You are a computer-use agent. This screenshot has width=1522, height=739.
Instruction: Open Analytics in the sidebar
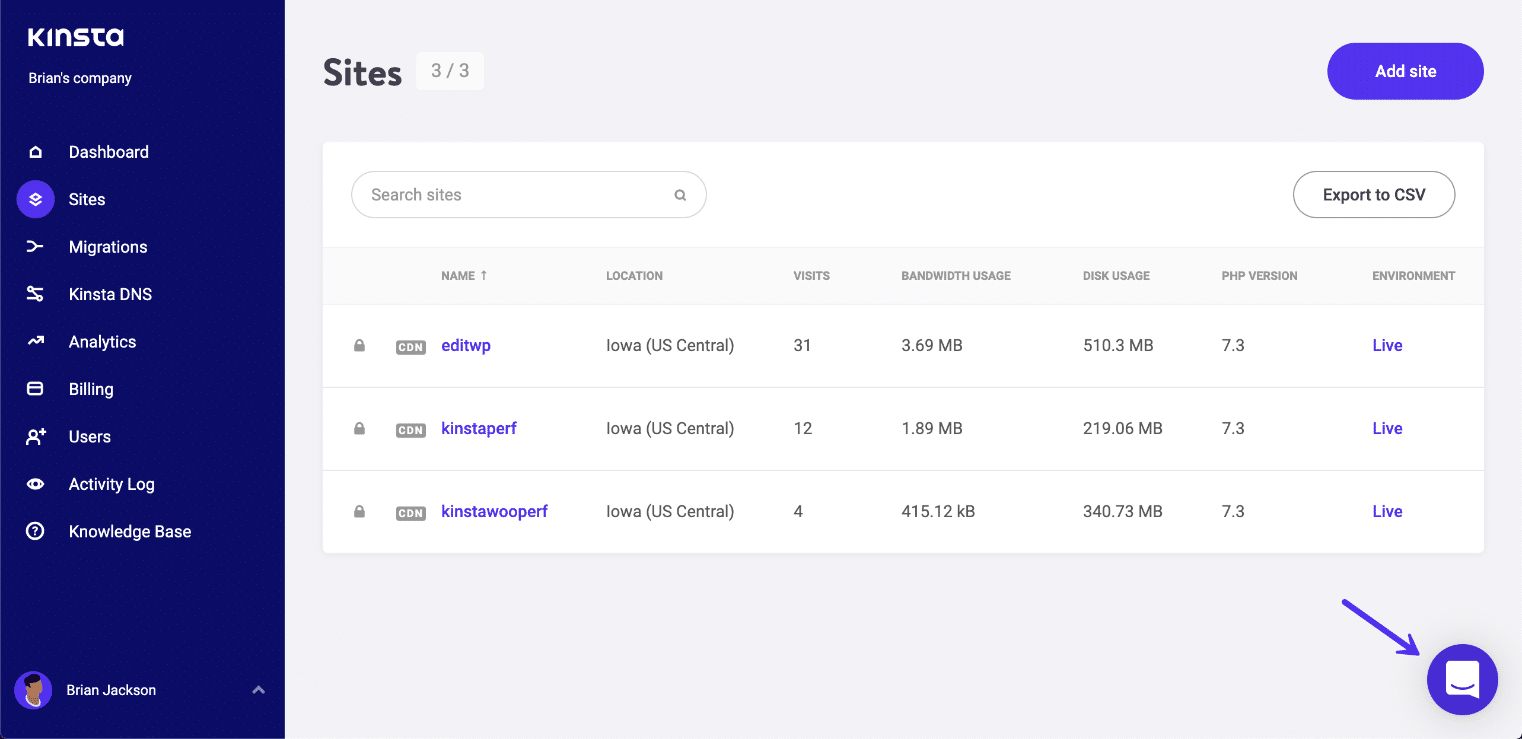102,342
